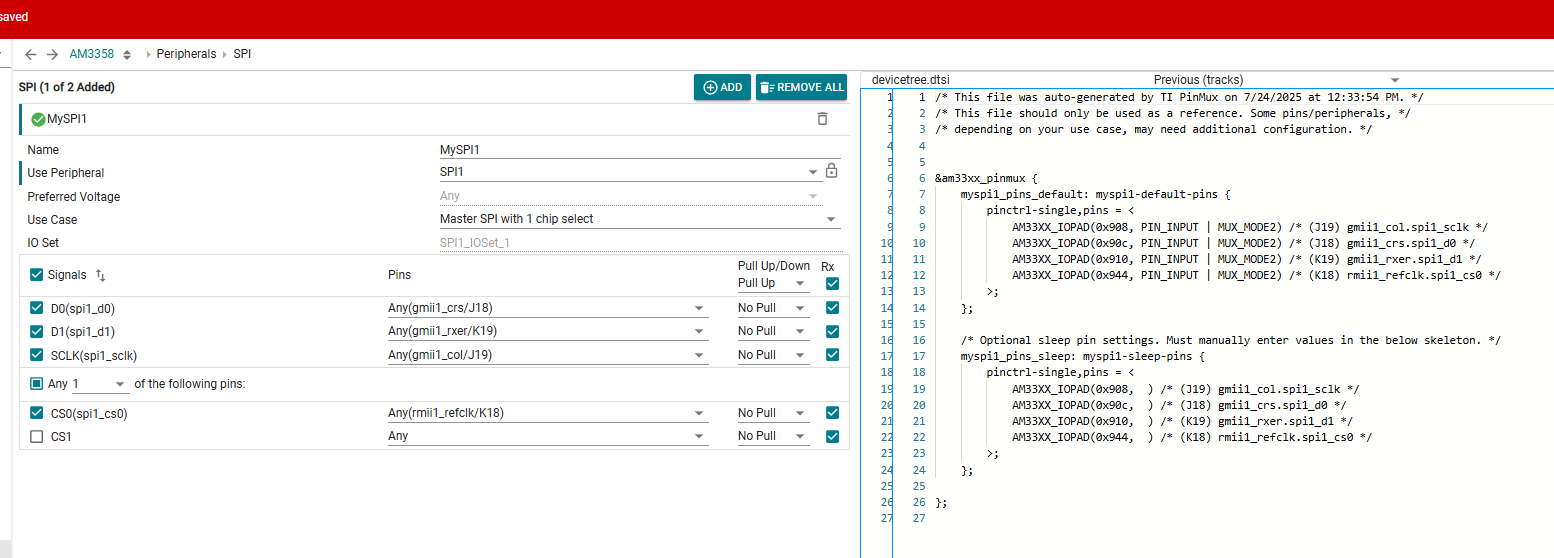
Task: Click the code line with AM33XX_IOPAD(0x944, PIN_INPUT
Action: pyautogui.click(x=1256, y=275)
